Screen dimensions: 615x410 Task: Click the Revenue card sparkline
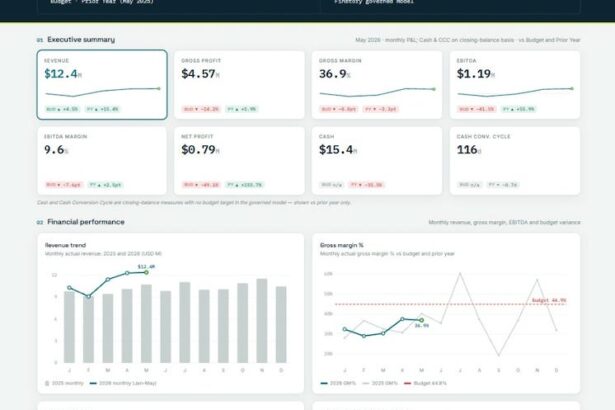[102, 92]
